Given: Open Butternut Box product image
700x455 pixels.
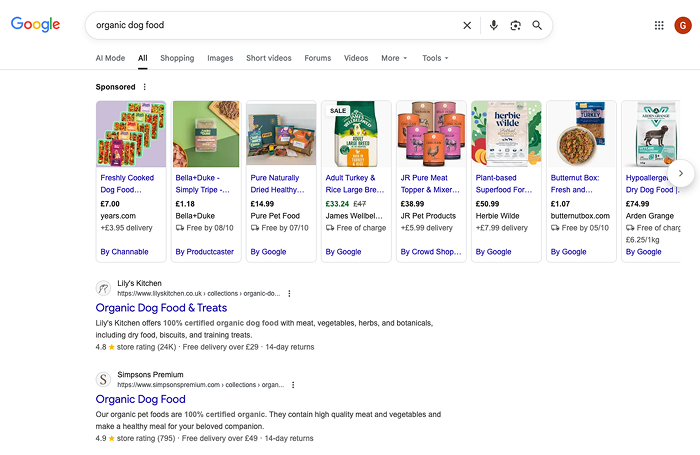Looking at the screenshot, I should (x=581, y=134).
